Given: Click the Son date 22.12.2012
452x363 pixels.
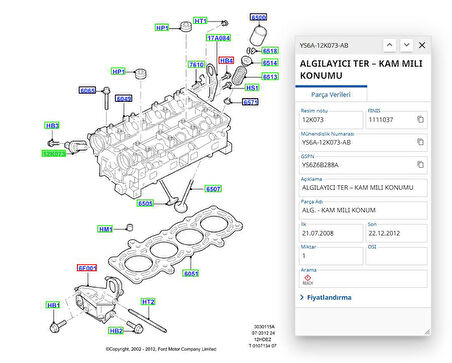Looking at the screenshot, I should click(x=397, y=233).
